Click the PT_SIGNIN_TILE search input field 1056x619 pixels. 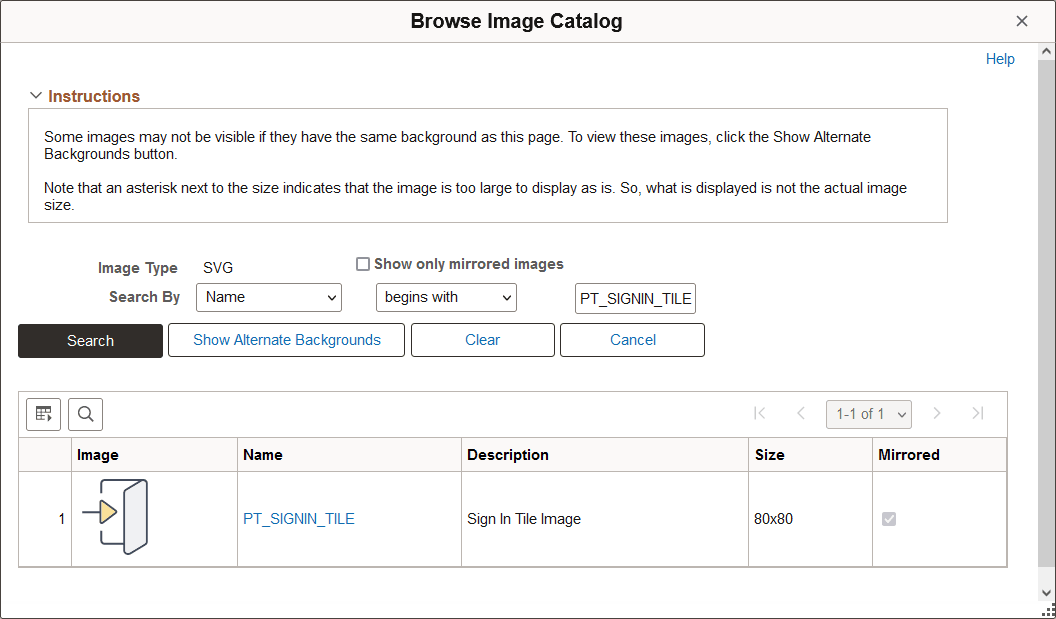coord(635,297)
